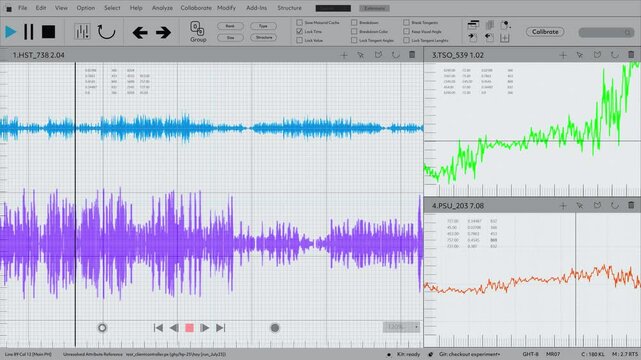The width and height of the screenshot is (641, 360).
Task: Click the left-arrow export page icon
Action: tap(489, 38)
